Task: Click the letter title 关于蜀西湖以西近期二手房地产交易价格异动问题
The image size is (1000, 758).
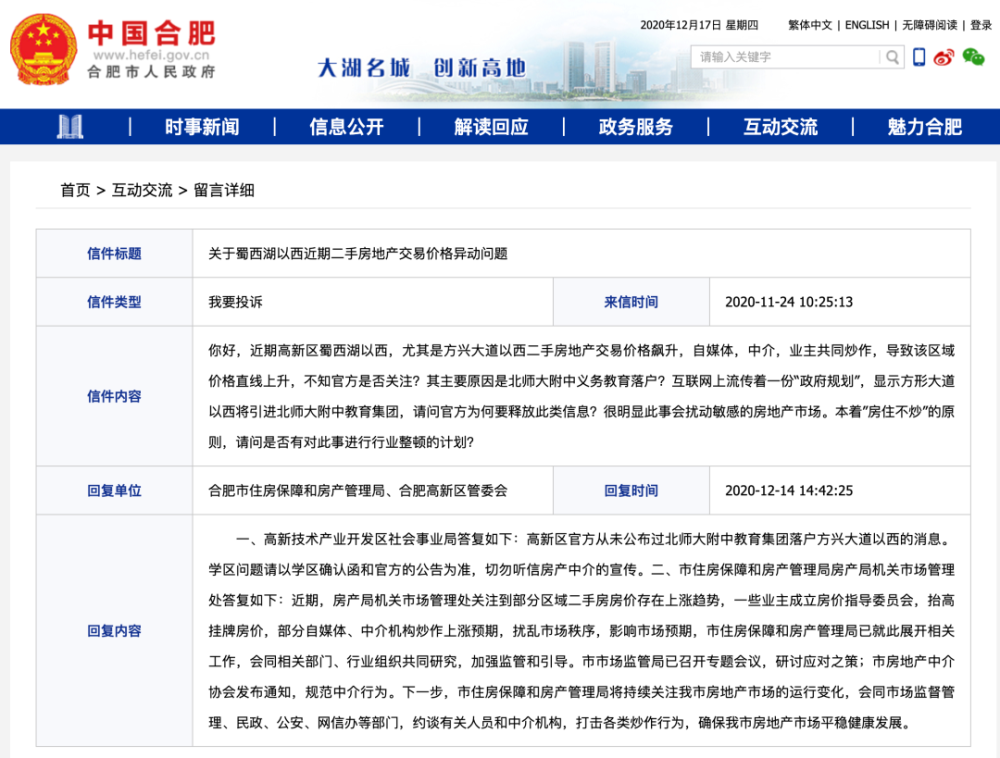Action: pos(358,254)
